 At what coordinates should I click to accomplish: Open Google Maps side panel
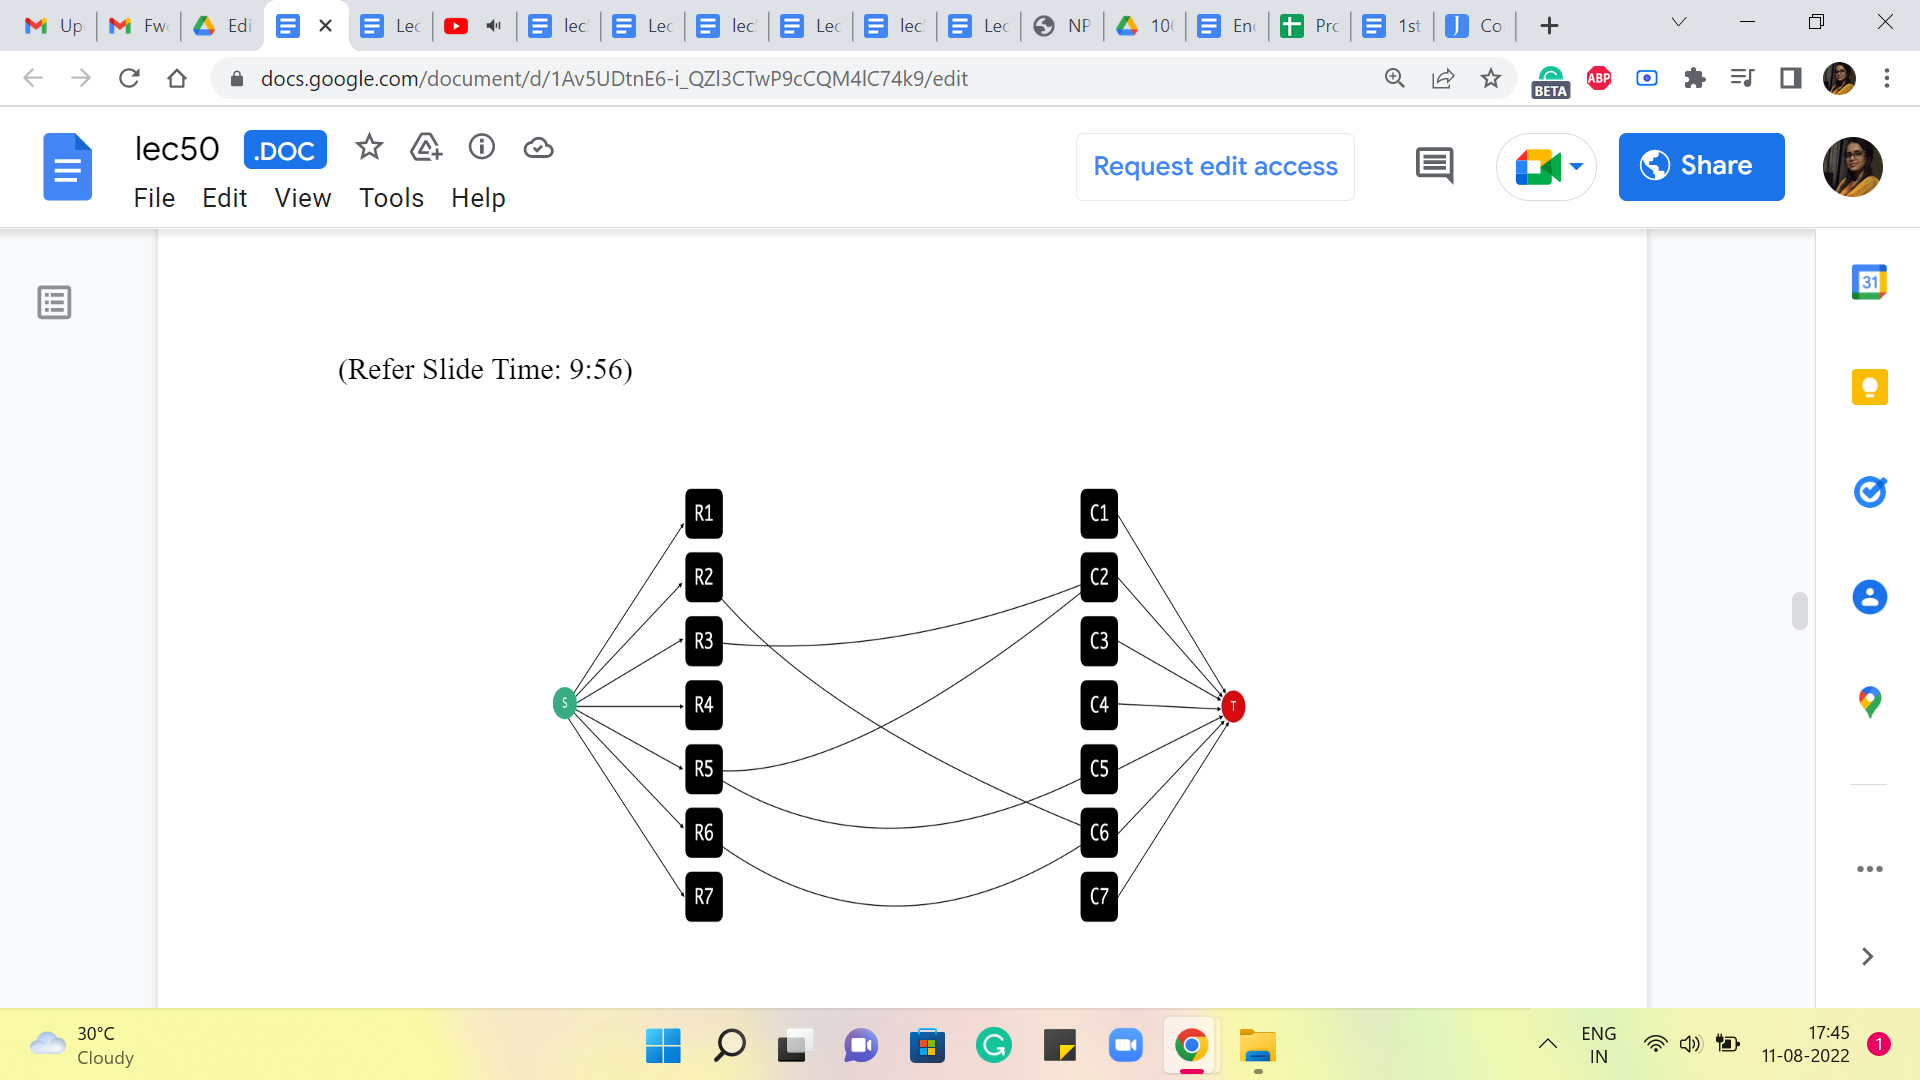tap(1869, 702)
